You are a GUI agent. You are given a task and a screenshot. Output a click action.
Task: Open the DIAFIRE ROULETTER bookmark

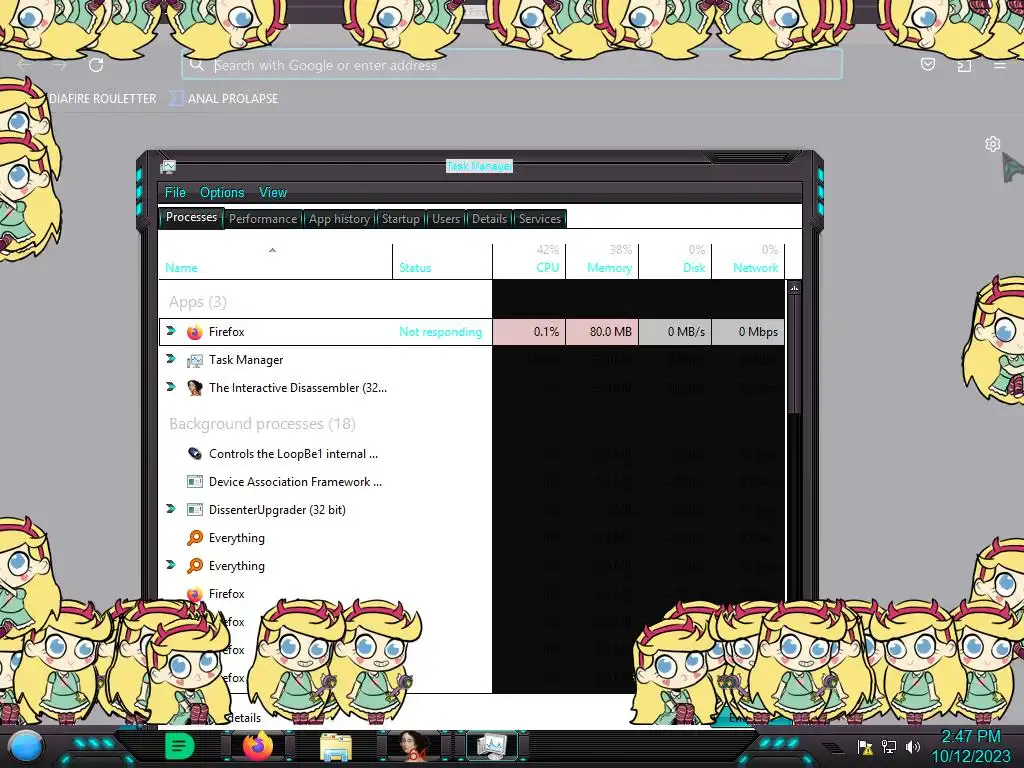[103, 99]
